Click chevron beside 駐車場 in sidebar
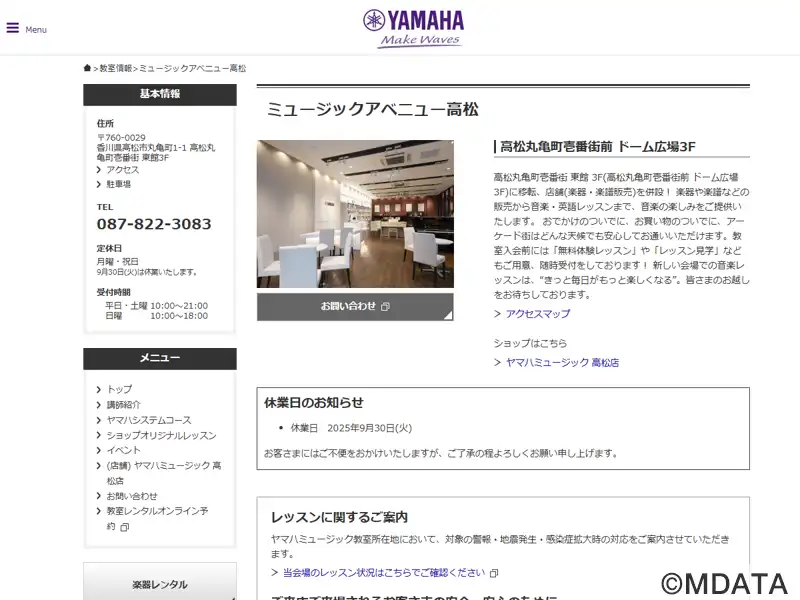800x600 pixels. [99, 184]
